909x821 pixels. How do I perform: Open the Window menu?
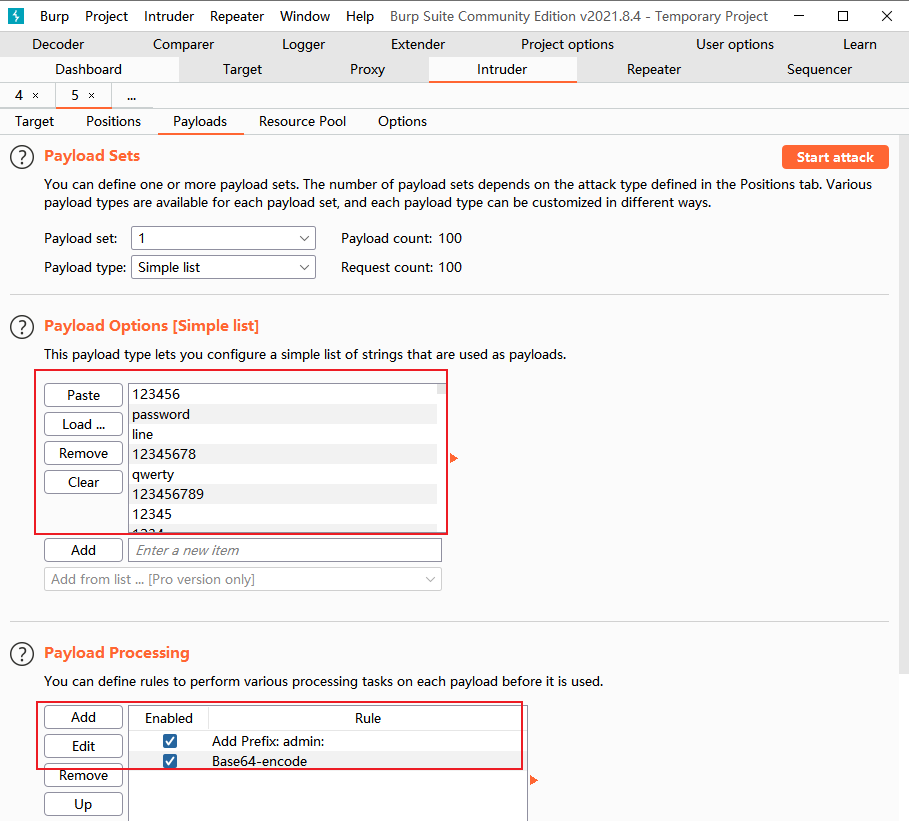(305, 16)
